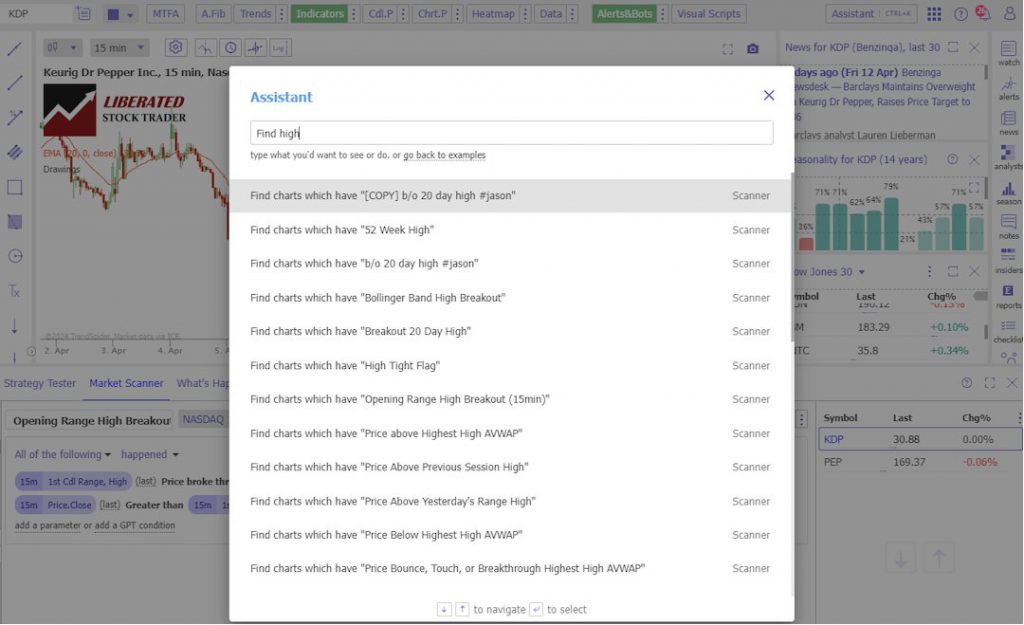Select '[COPY] b/o 20 day high #jason' suggestion
The height and width of the screenshot is (625, 1024).
pyautogui.click(x=510, y=195)
